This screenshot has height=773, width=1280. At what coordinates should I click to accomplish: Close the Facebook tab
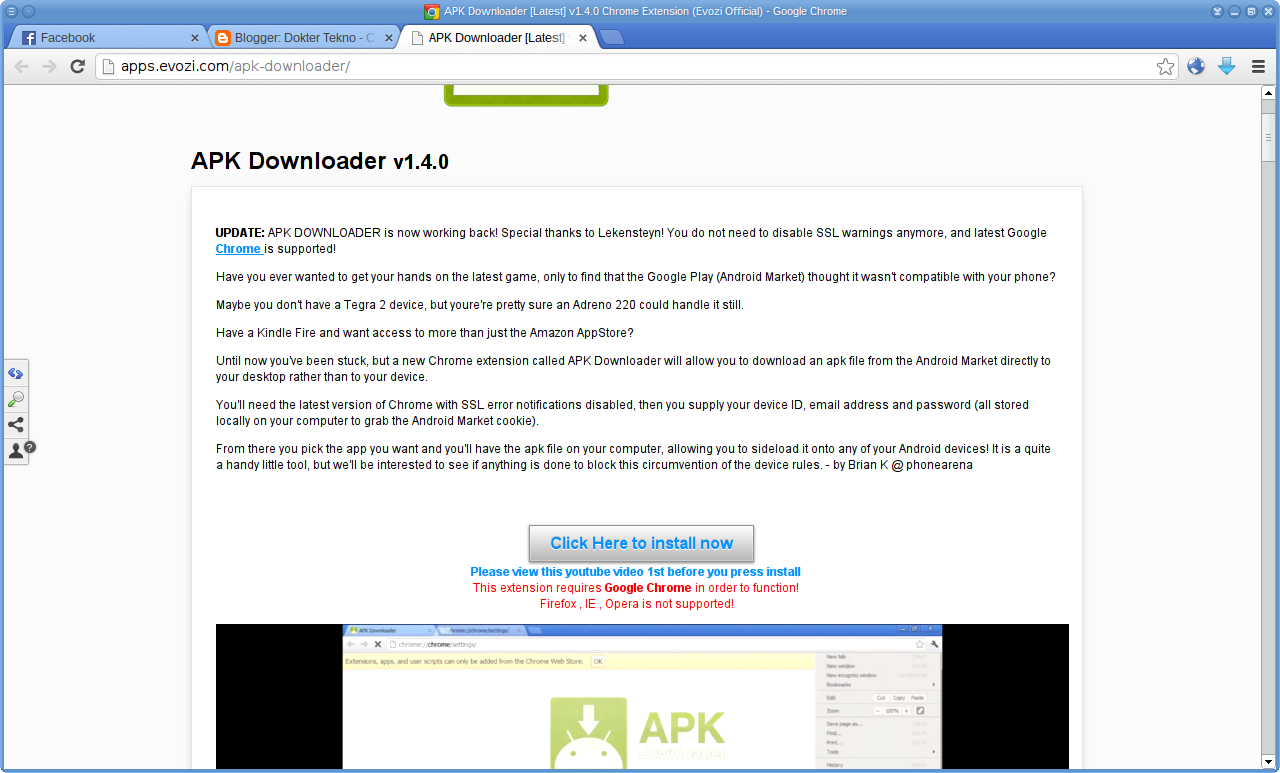(195, 38)
